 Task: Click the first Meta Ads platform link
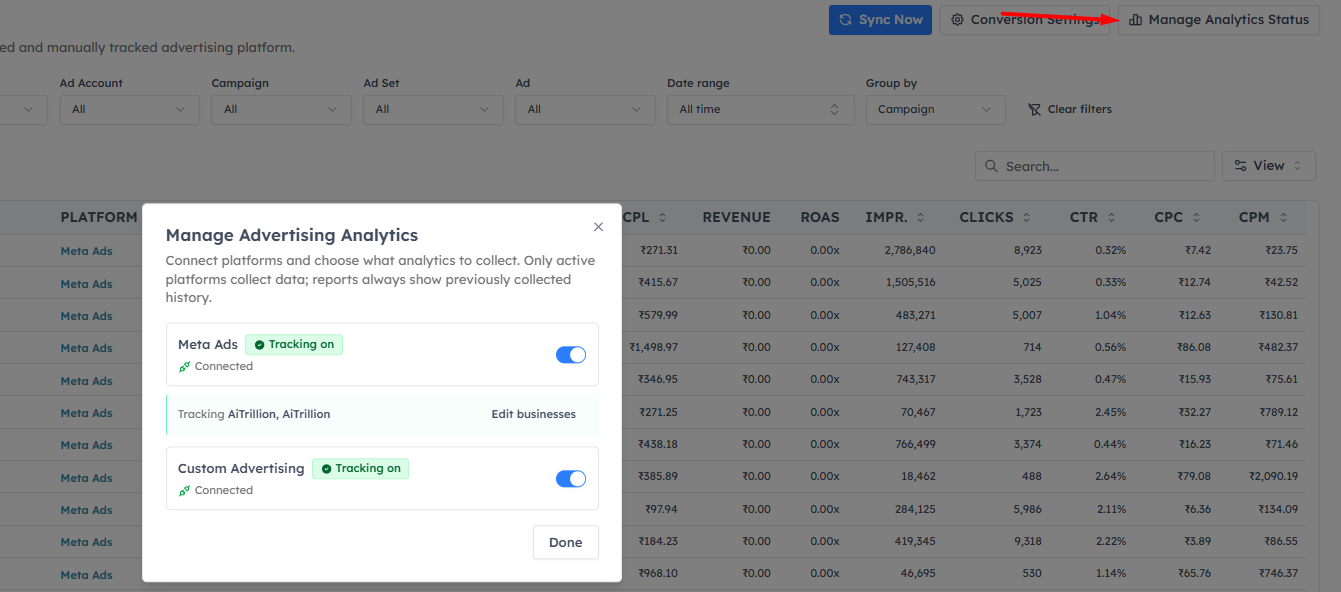coord(86,251)
